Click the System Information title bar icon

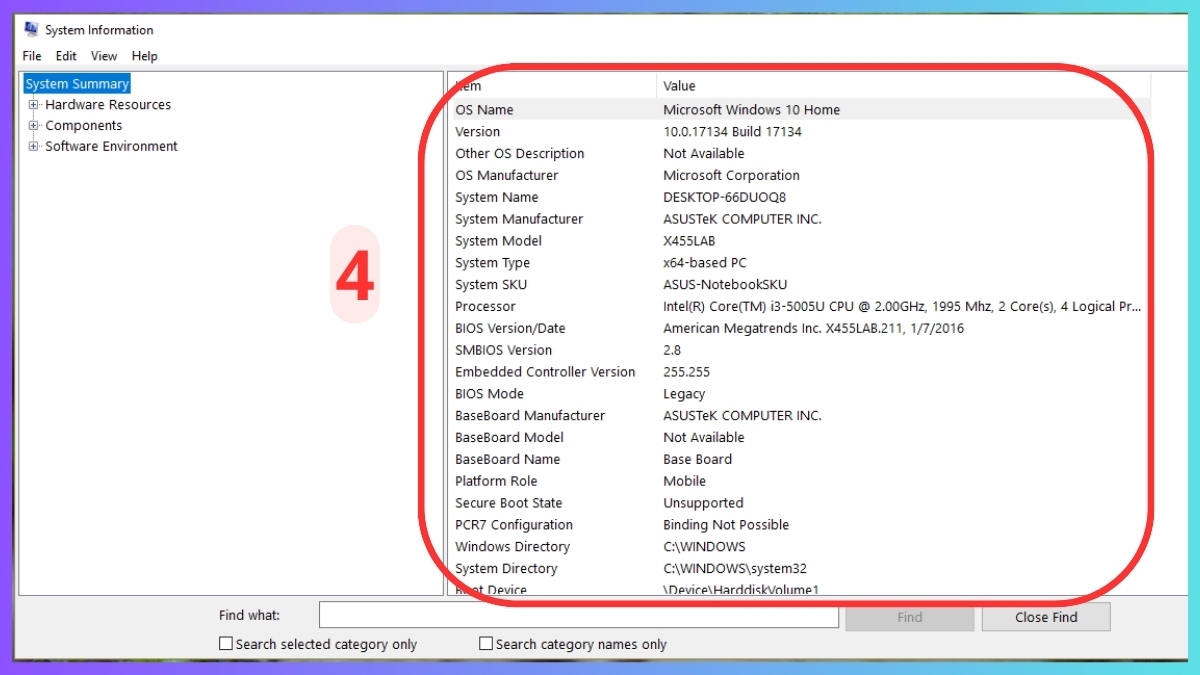(x=31, y=30)
